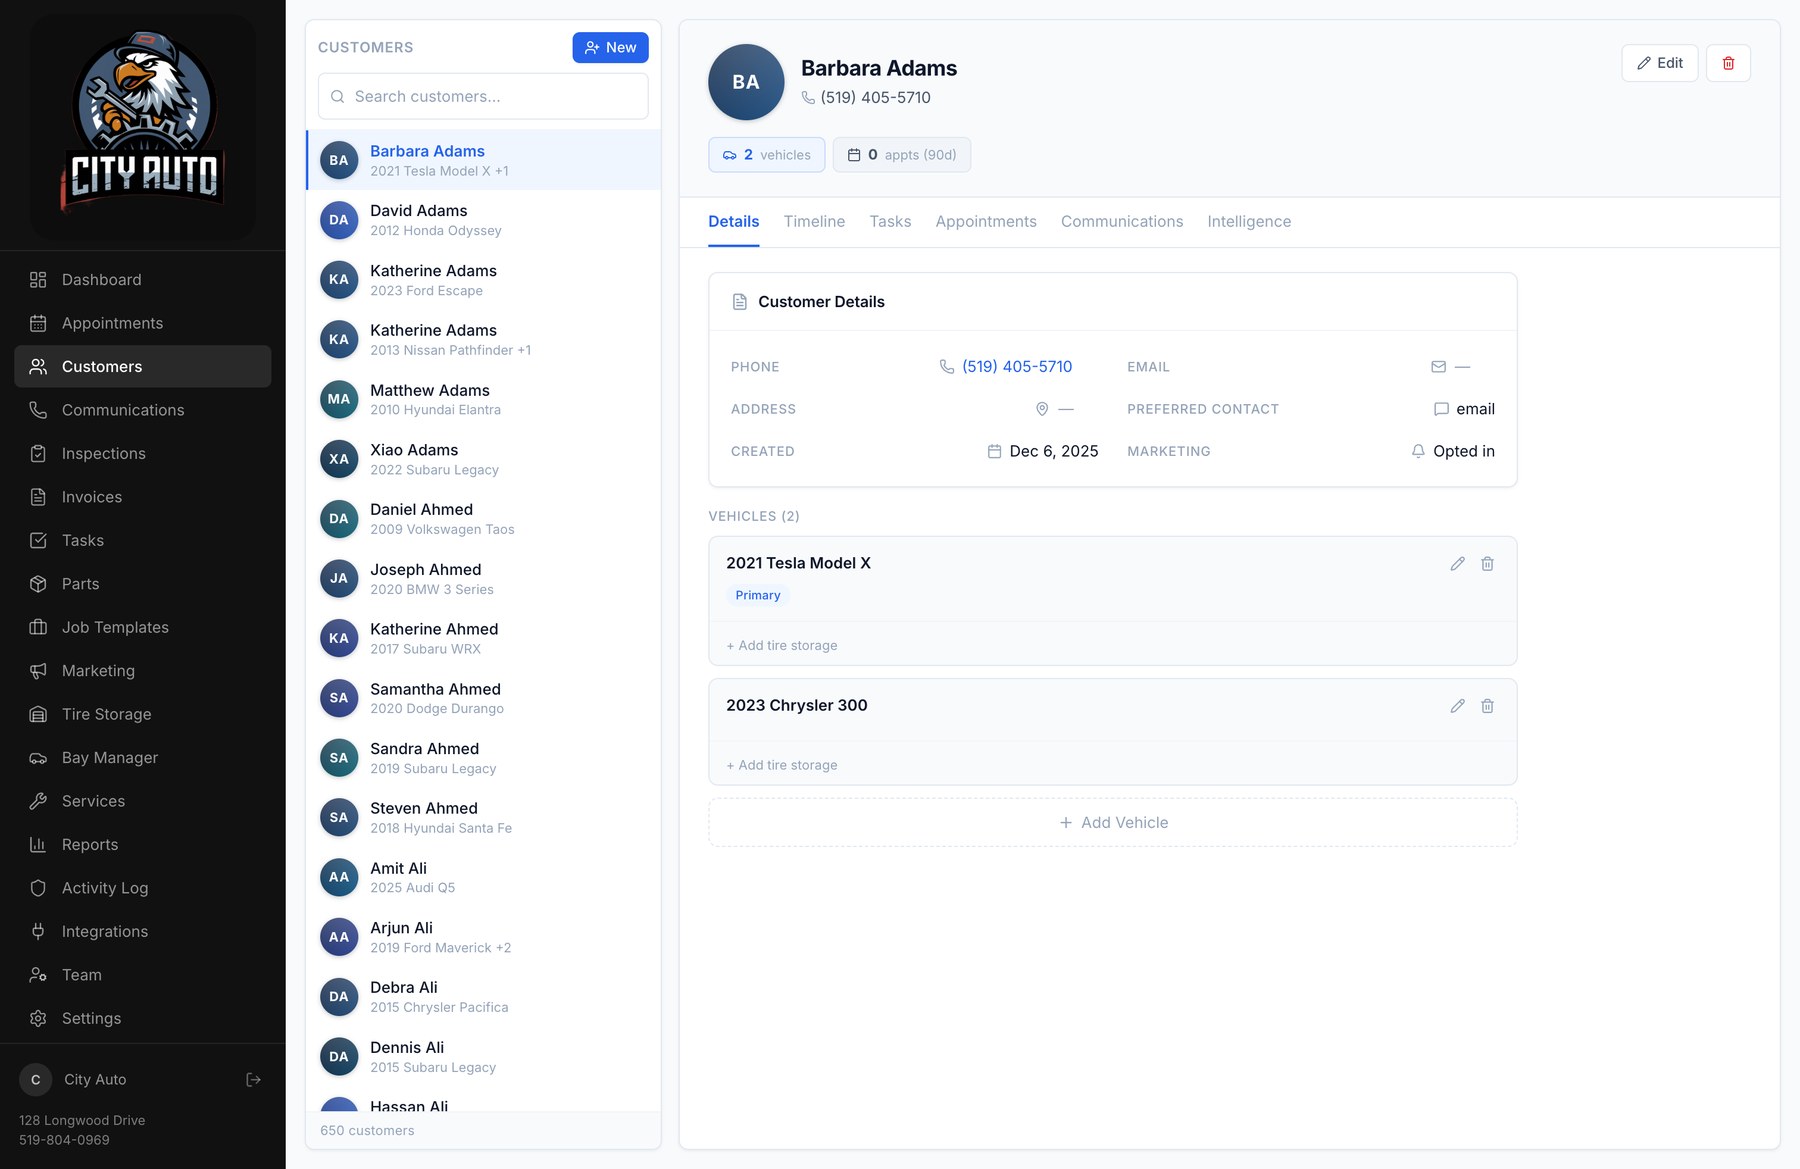Select Joseph Ahmed in customer list
This screenshot has height=1169, width=1800.
click(x=483, y=578)
